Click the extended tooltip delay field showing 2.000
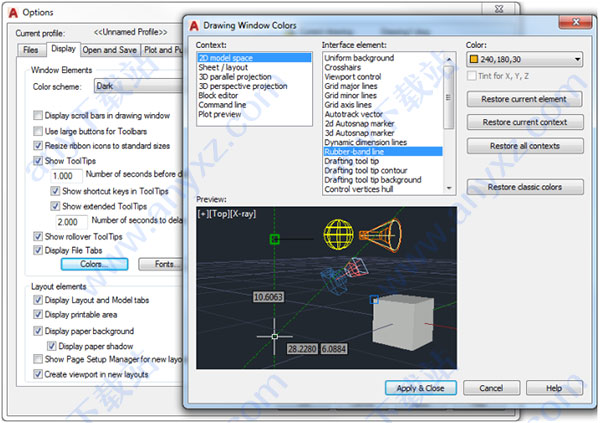This screenshot has height=423, width=600. [72, 222]
